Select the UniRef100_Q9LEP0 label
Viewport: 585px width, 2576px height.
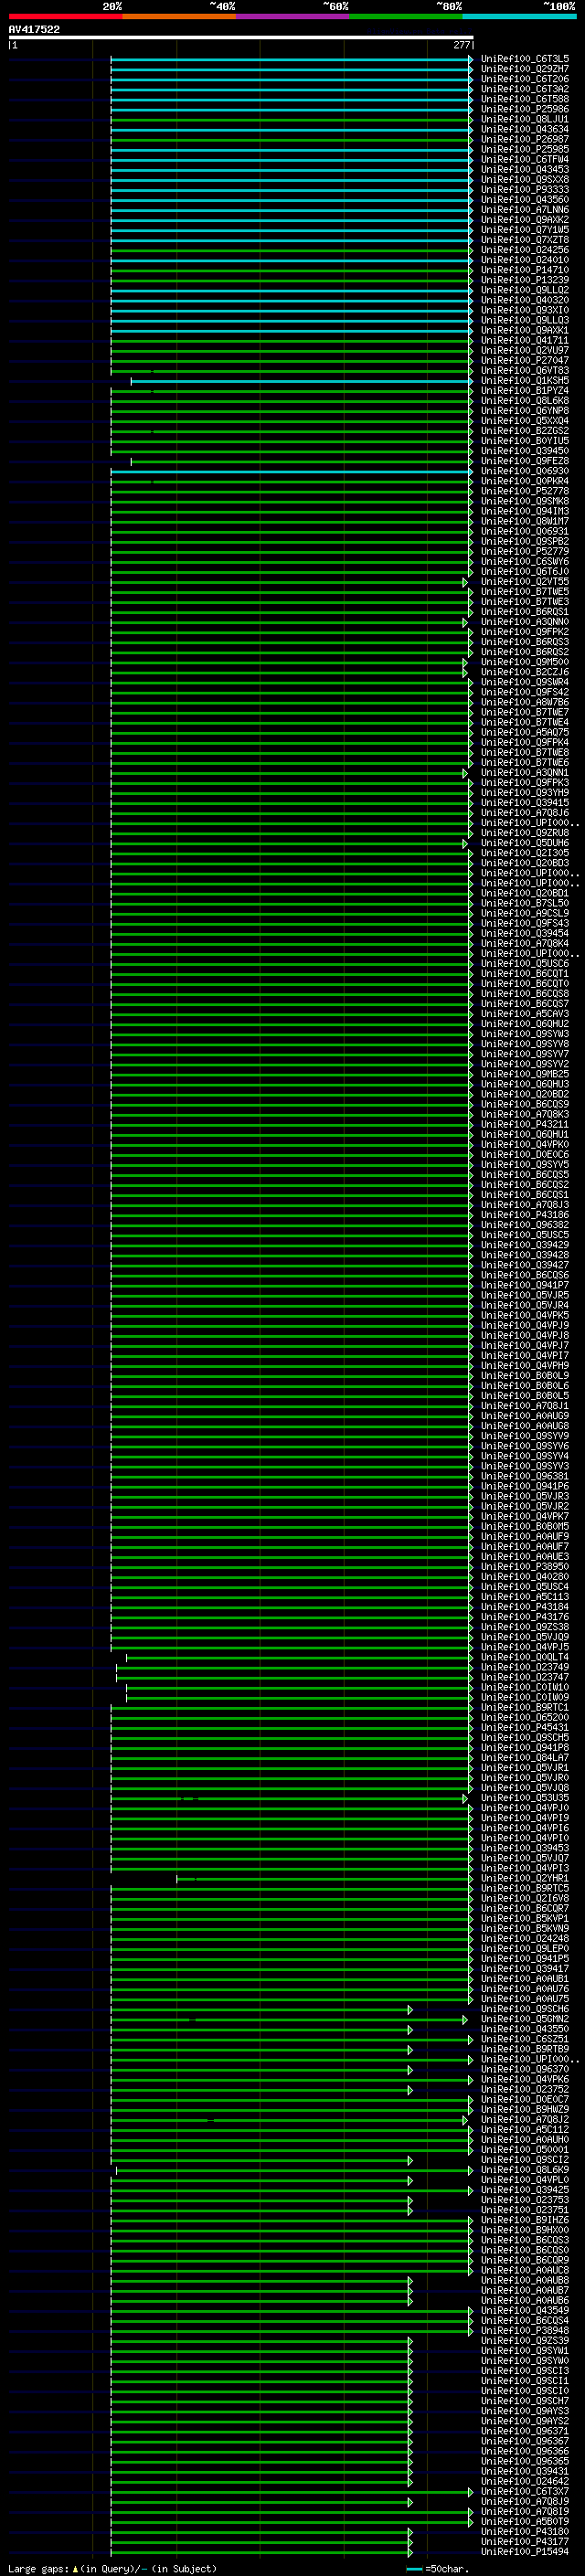point(525,1948)
